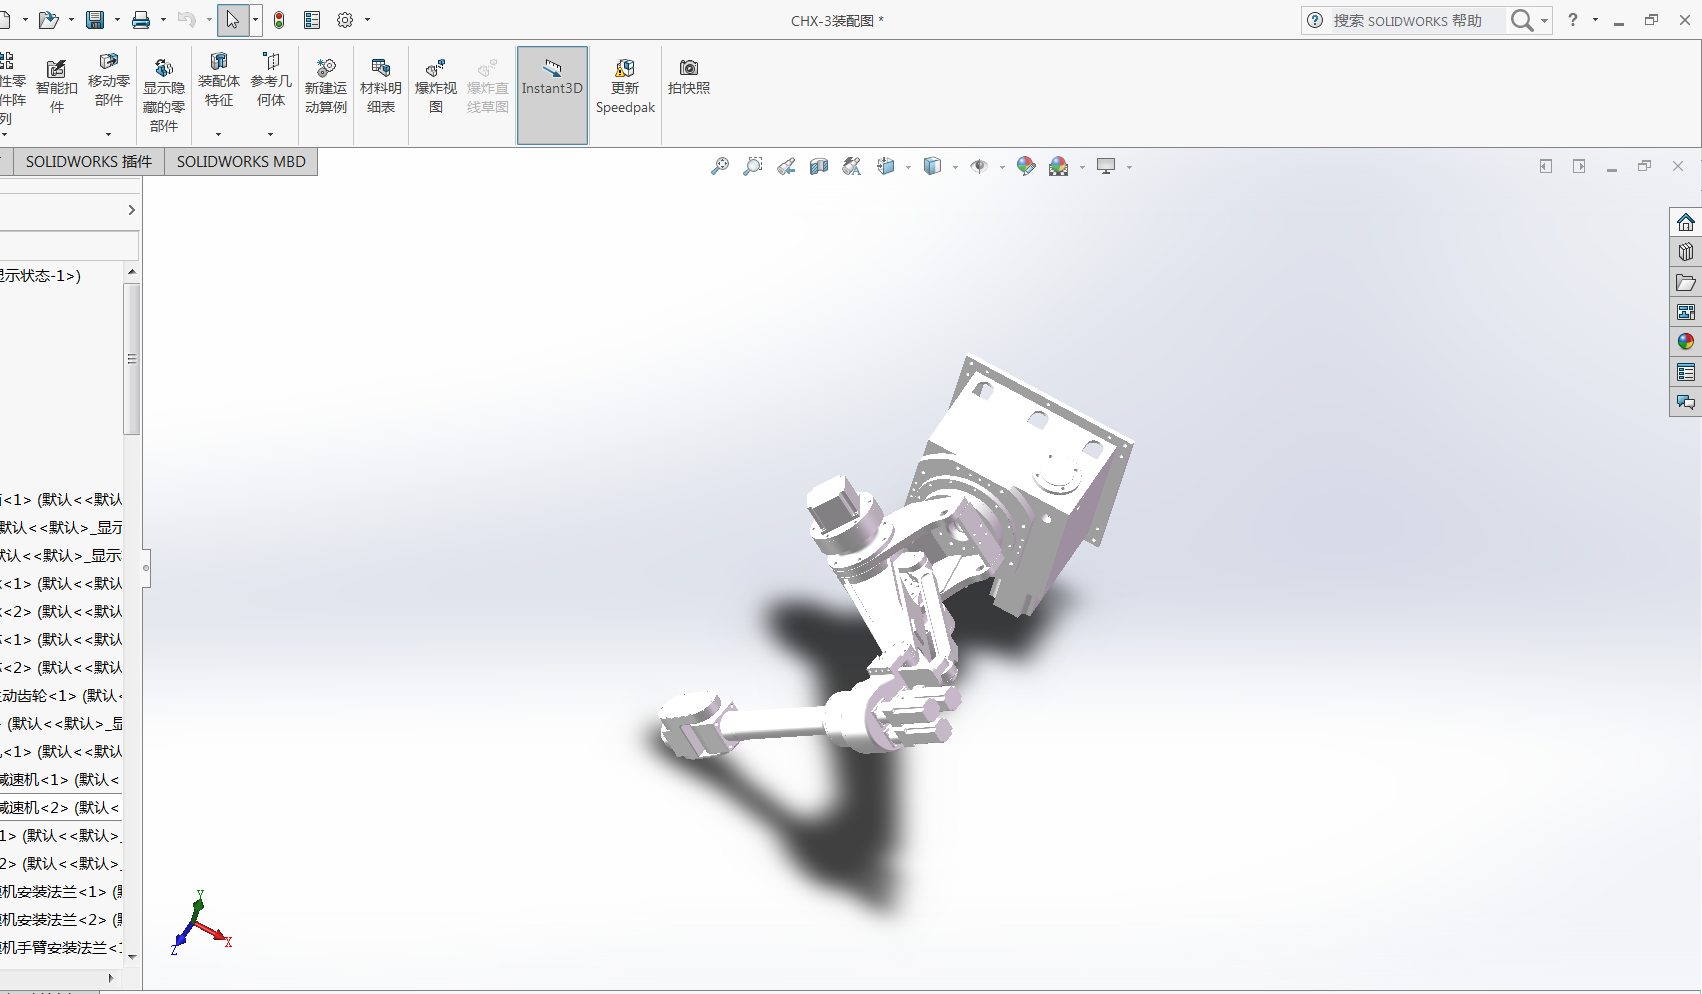The width and height of the screenshot is (1702, 994).
Task: Take a snapshot (拍快照)
Action: (x=689, y=78)
